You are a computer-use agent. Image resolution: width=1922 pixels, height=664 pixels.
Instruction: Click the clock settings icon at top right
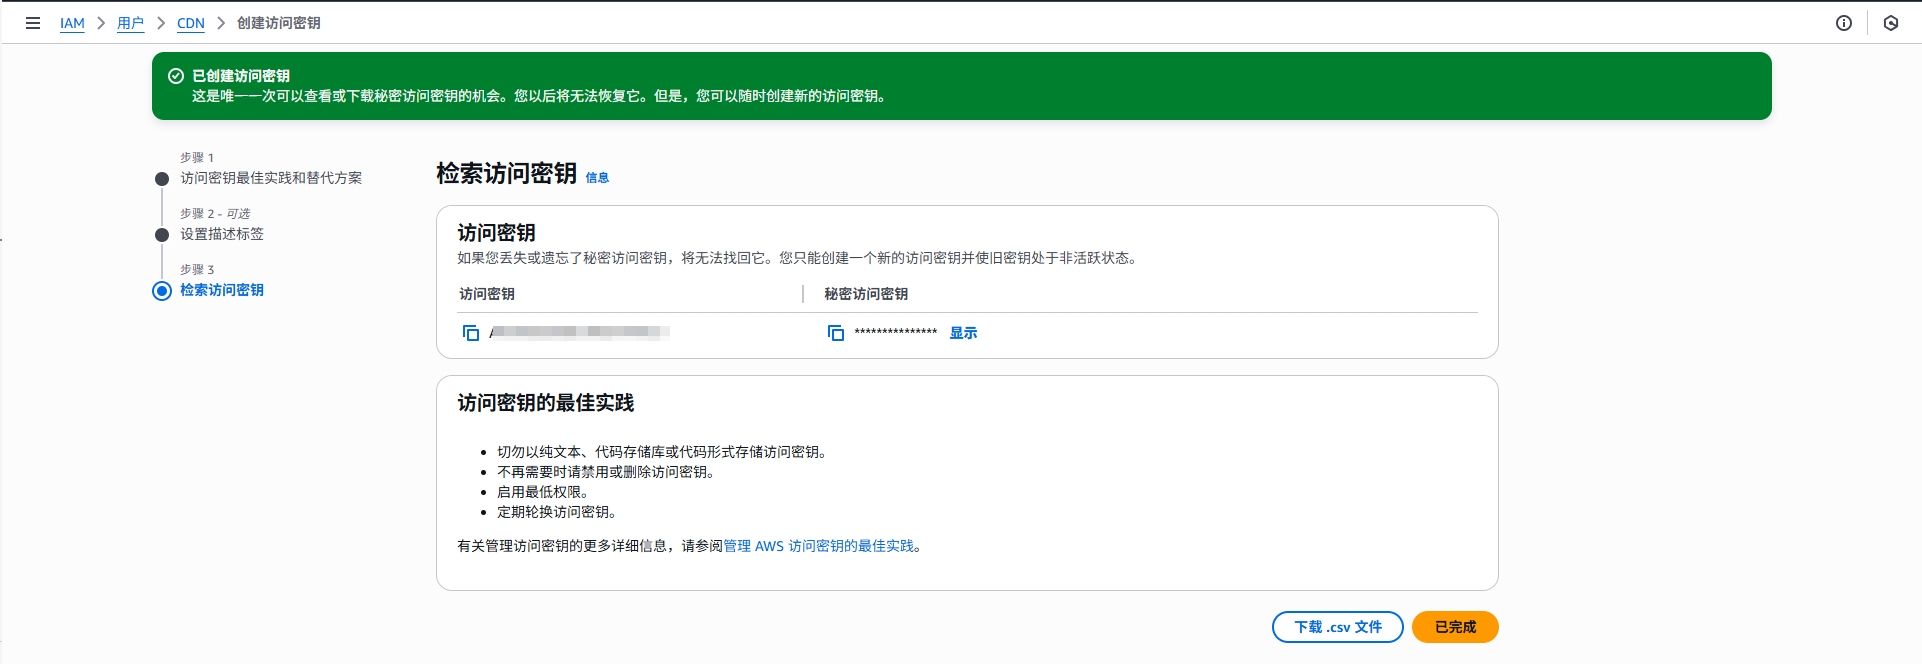click(x=1891, y=23)
